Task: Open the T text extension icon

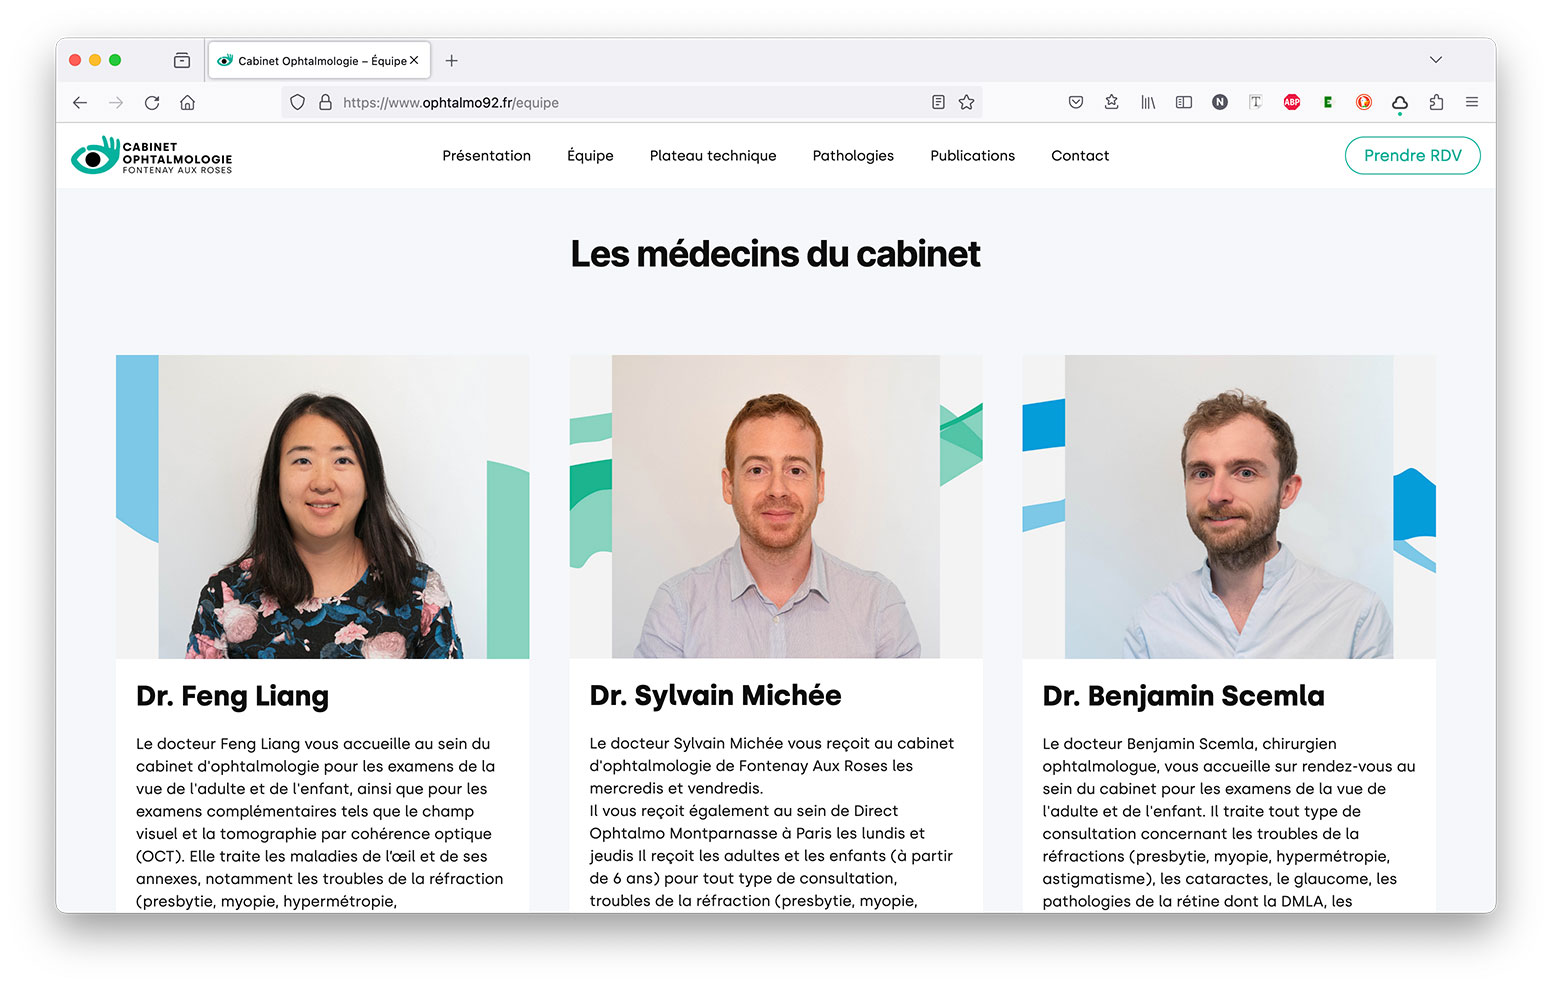Action: click(1256, 102)
